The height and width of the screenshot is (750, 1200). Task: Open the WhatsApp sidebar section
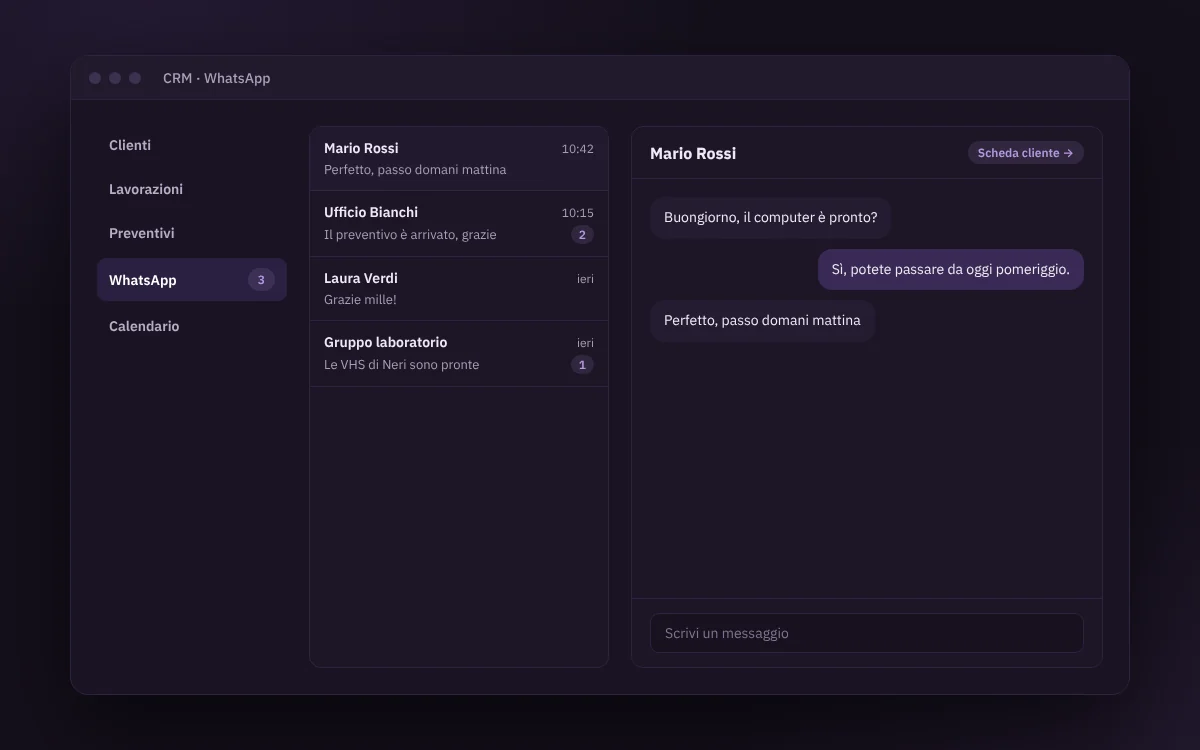click(x=191, y=280)
